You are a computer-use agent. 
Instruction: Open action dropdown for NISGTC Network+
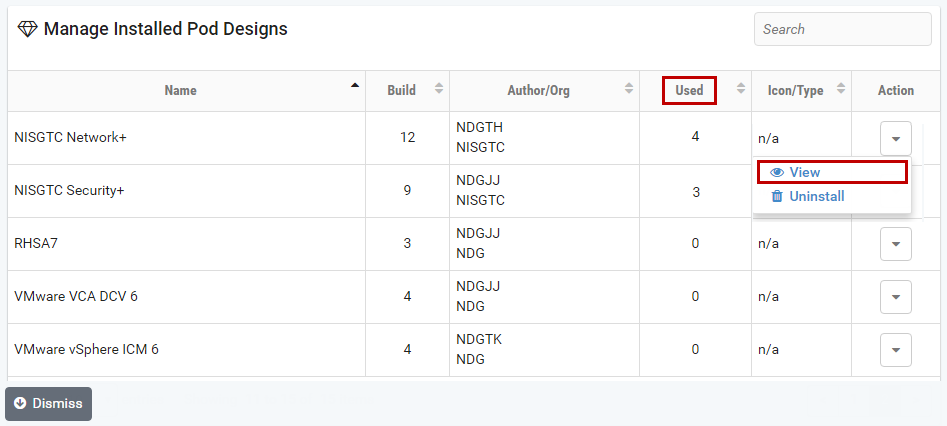(x=895, y=138)
